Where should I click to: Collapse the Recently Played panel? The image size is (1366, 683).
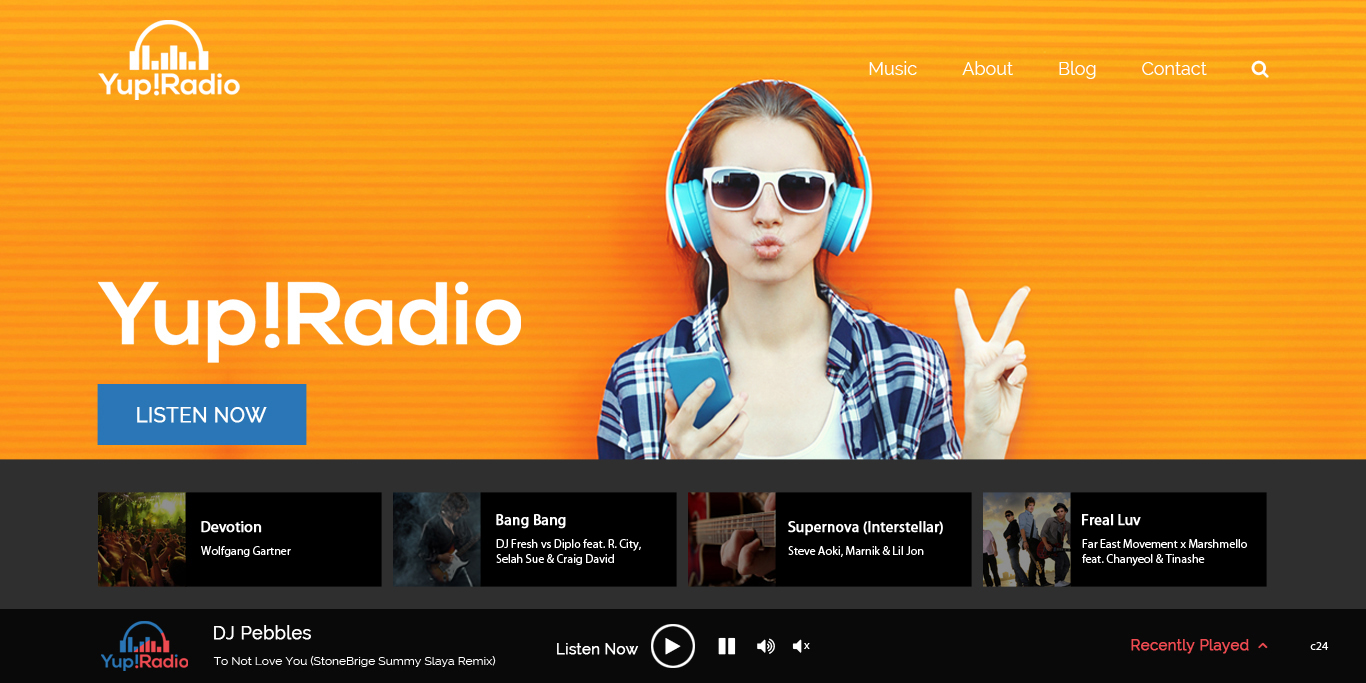click(1198, 645)
